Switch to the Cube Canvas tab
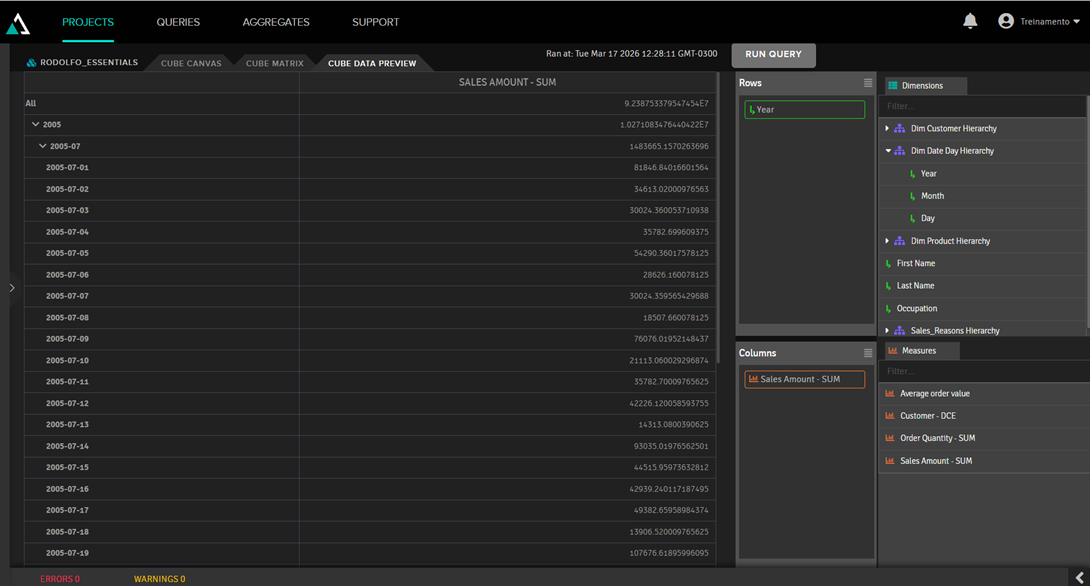Screen dimensions: 1090x586 pos(191,63)
